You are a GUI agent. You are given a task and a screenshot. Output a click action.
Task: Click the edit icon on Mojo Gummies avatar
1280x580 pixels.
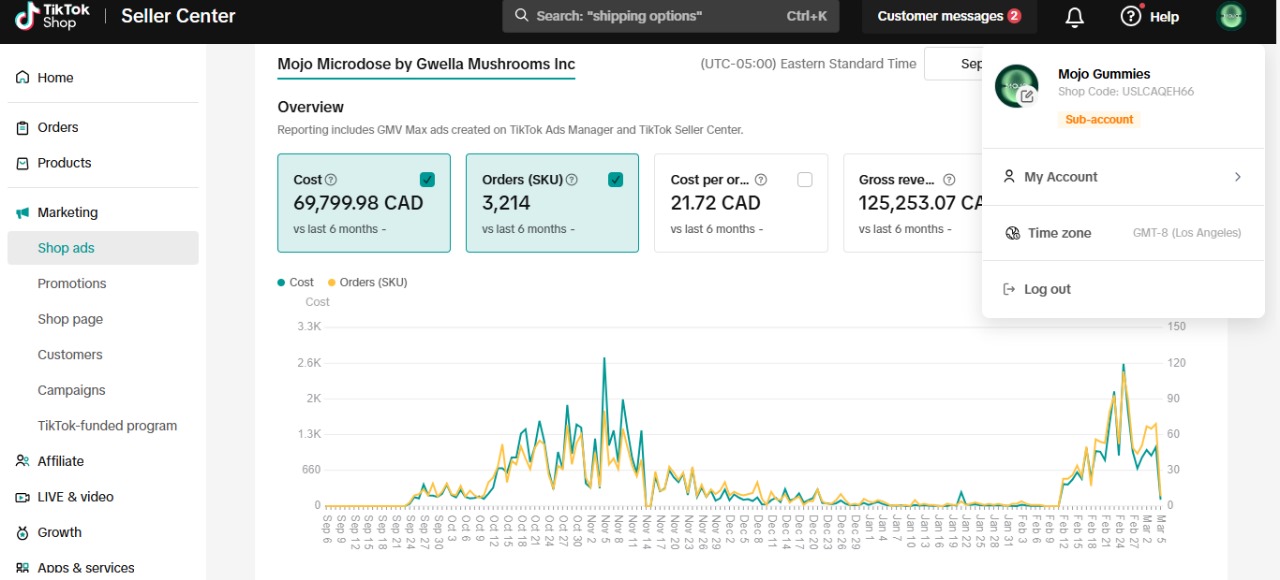pos(1026,97)
